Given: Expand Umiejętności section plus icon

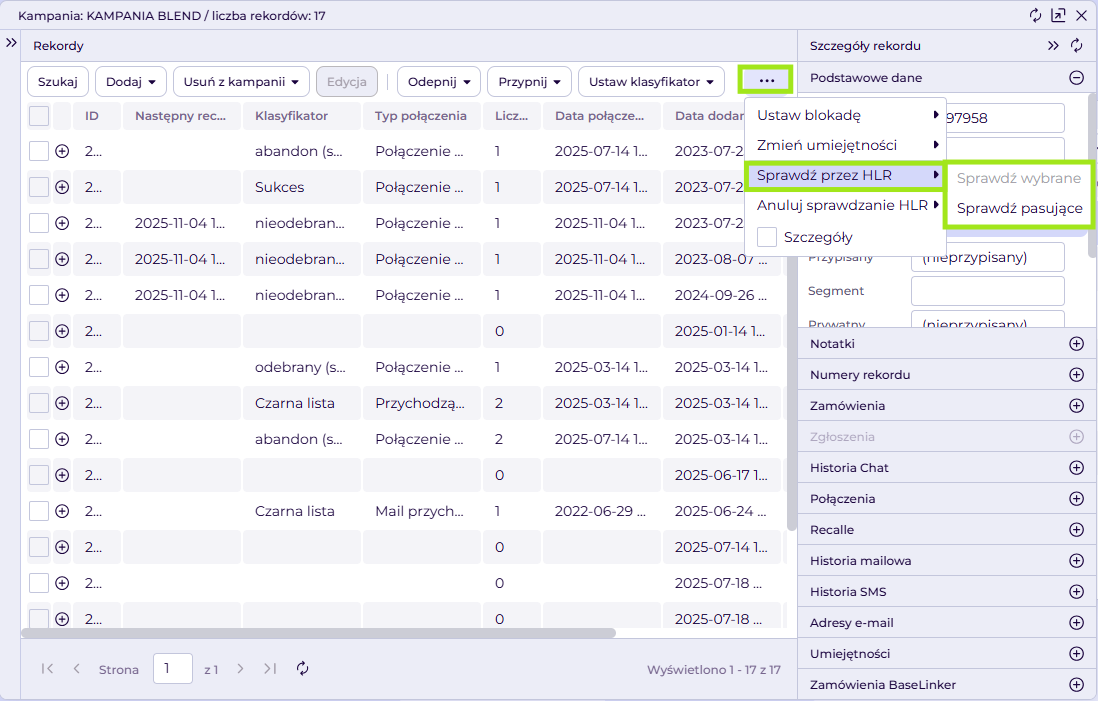Looking at the screenshot, I should [1077, 653].
